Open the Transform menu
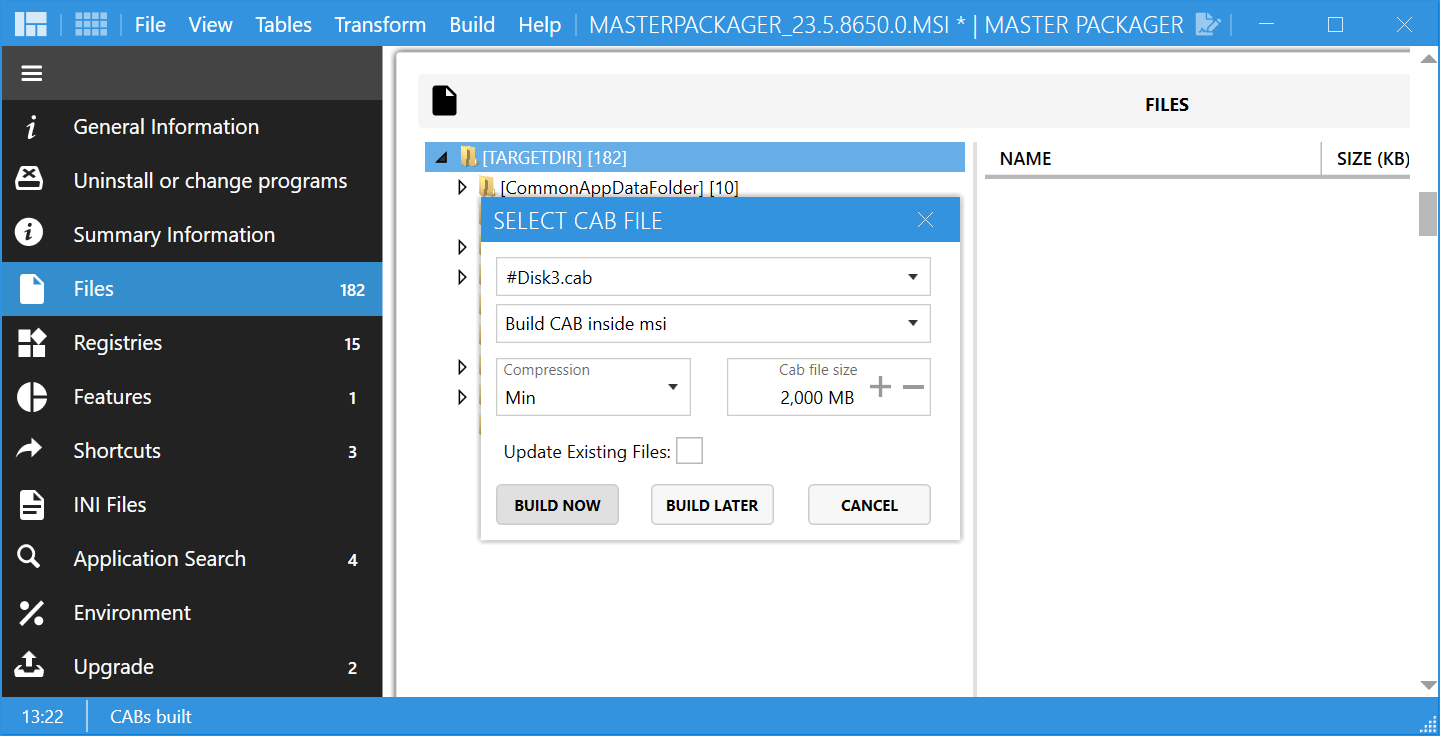 380,24
